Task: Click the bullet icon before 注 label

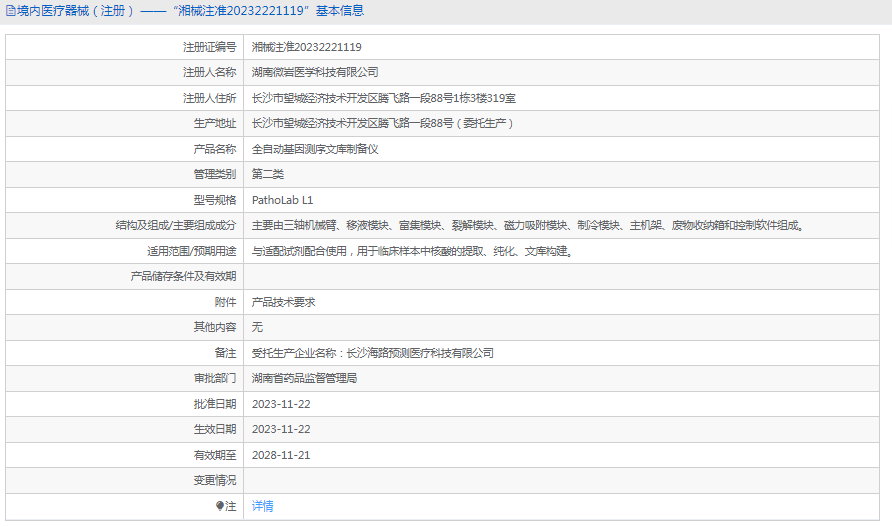Action: point(220,506)
